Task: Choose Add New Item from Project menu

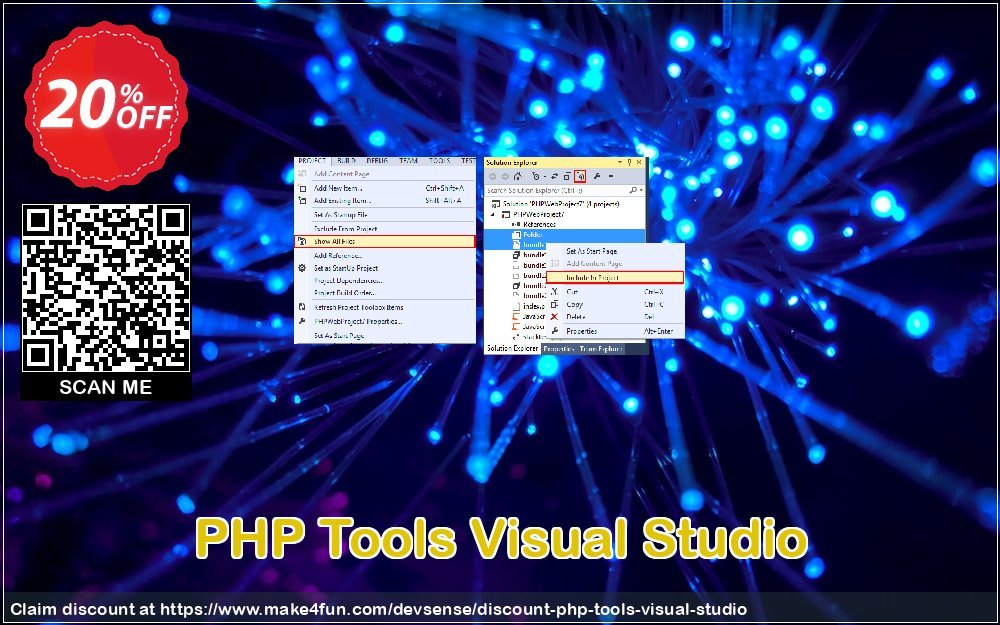Action: (x=385, y=188)
